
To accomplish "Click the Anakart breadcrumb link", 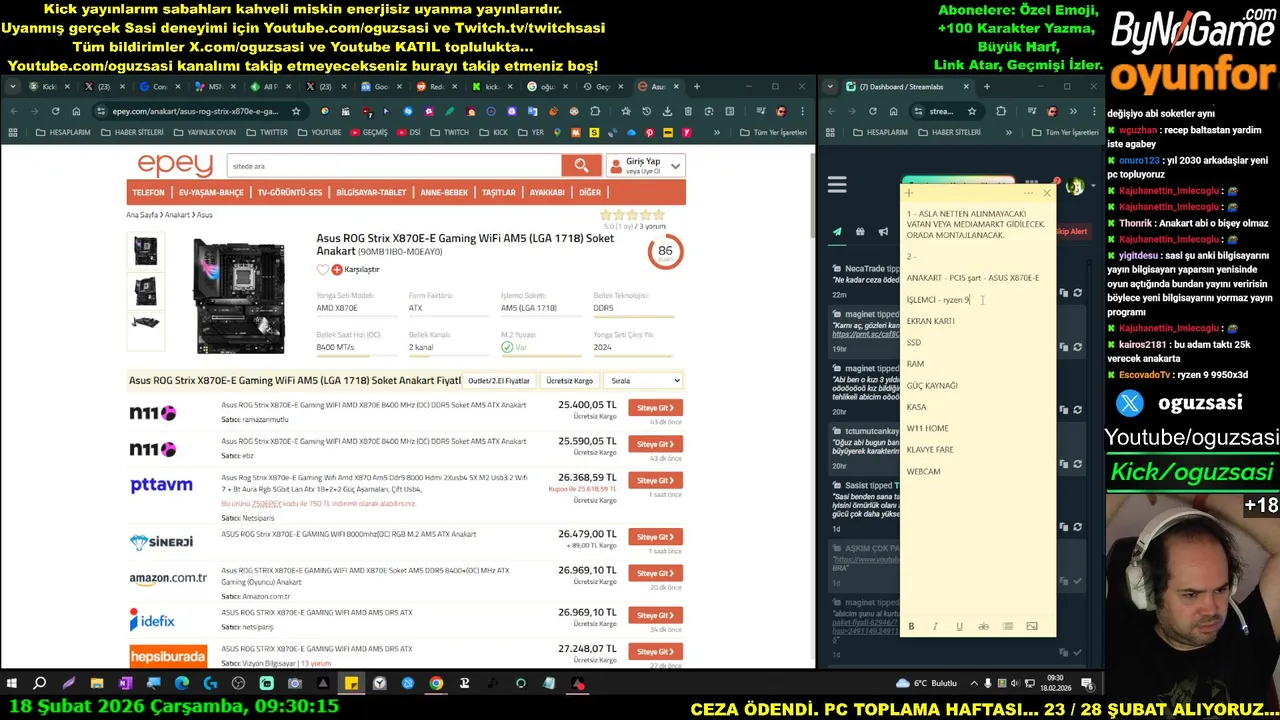I will click(177, 215).
